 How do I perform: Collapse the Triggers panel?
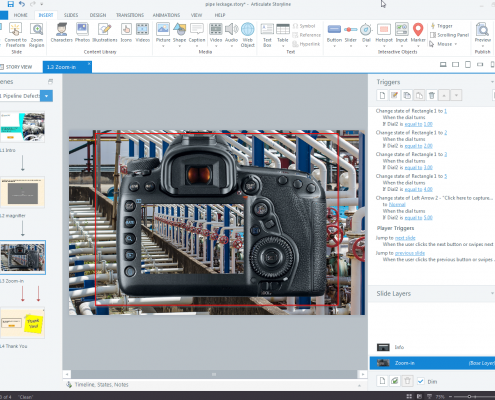(x=492, y=82)
